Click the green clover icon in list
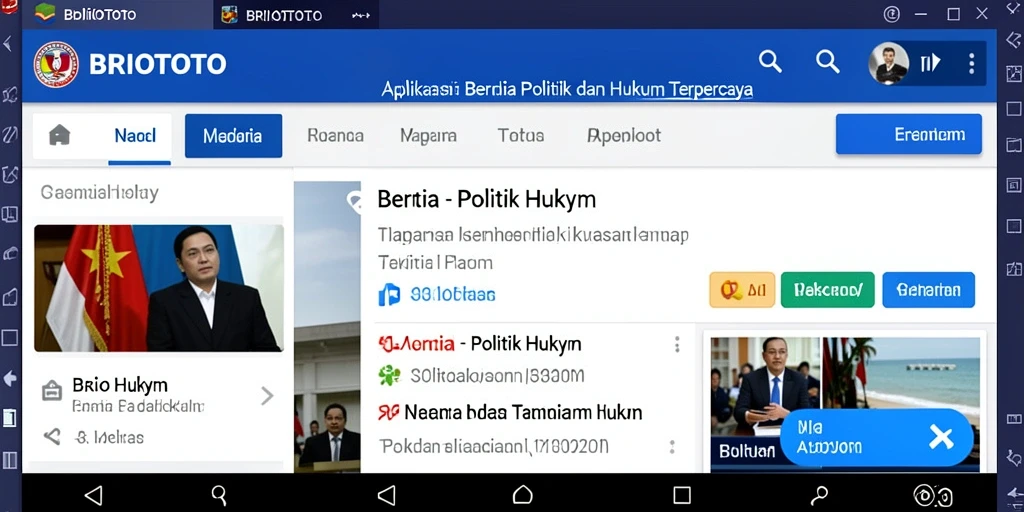 click(389, 376)
